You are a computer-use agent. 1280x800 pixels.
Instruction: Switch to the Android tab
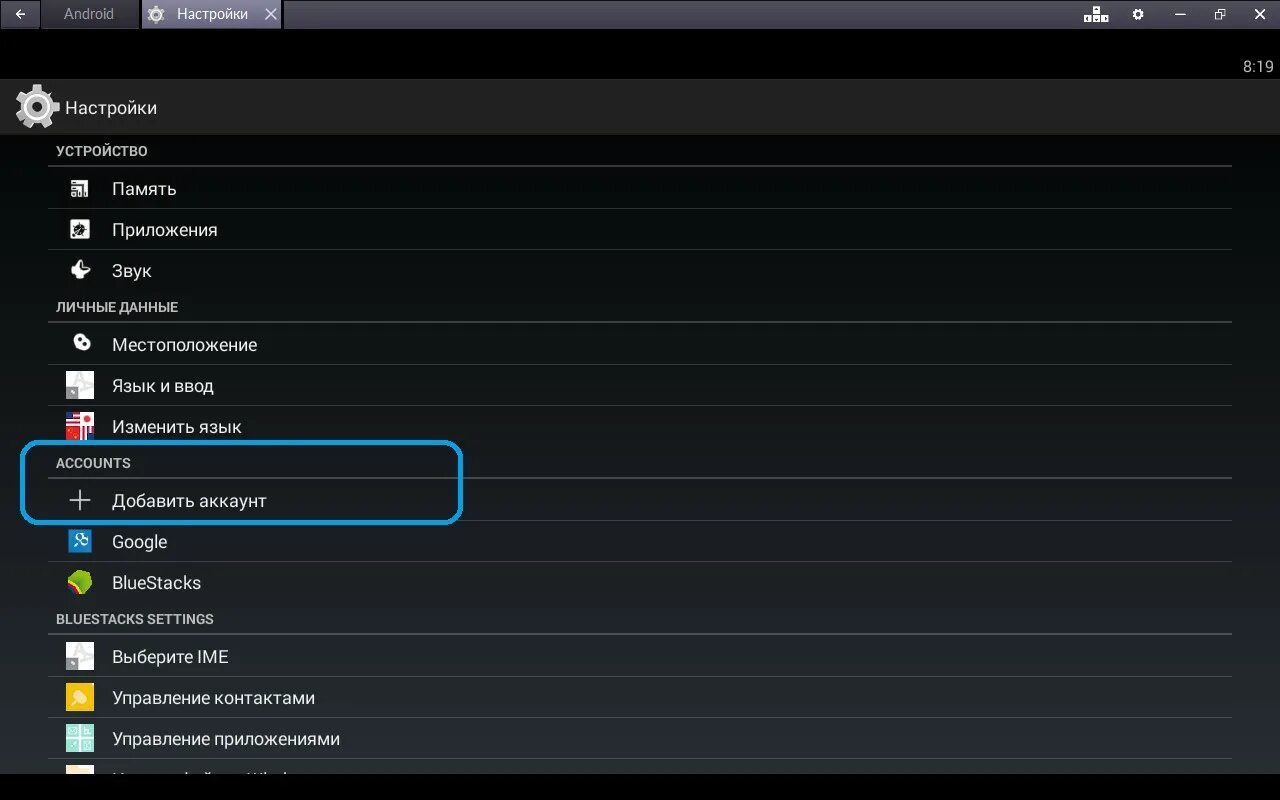[89, 14]
